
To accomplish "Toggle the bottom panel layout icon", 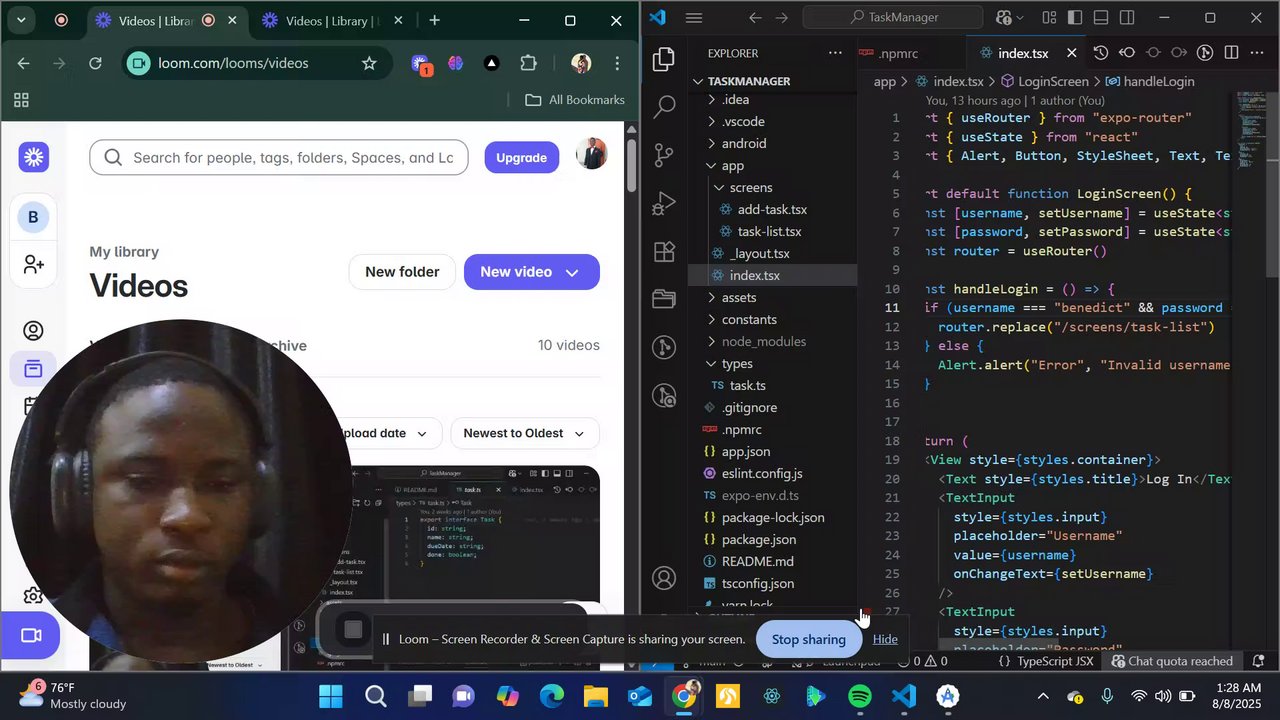I will tap(1101, 17).
